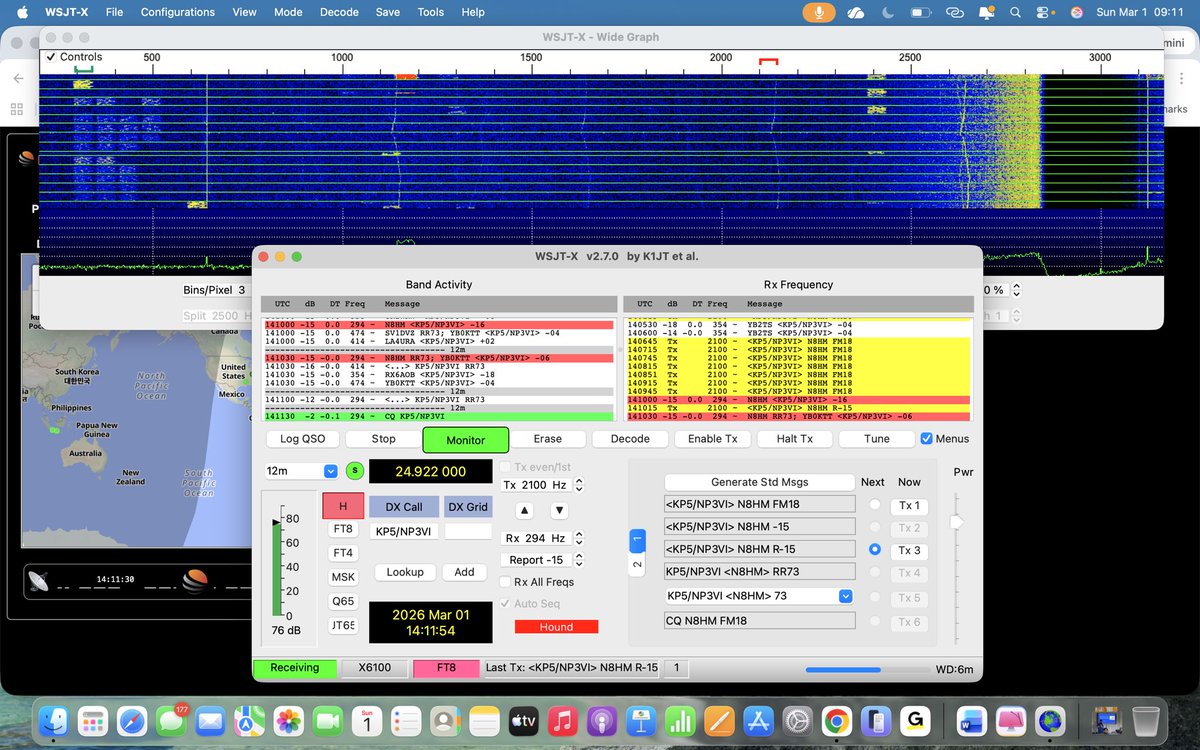Viewport: 1200px width, 750px height.
Task: Click the red Tx marker on frequency scale
Action: click(768, 63)
